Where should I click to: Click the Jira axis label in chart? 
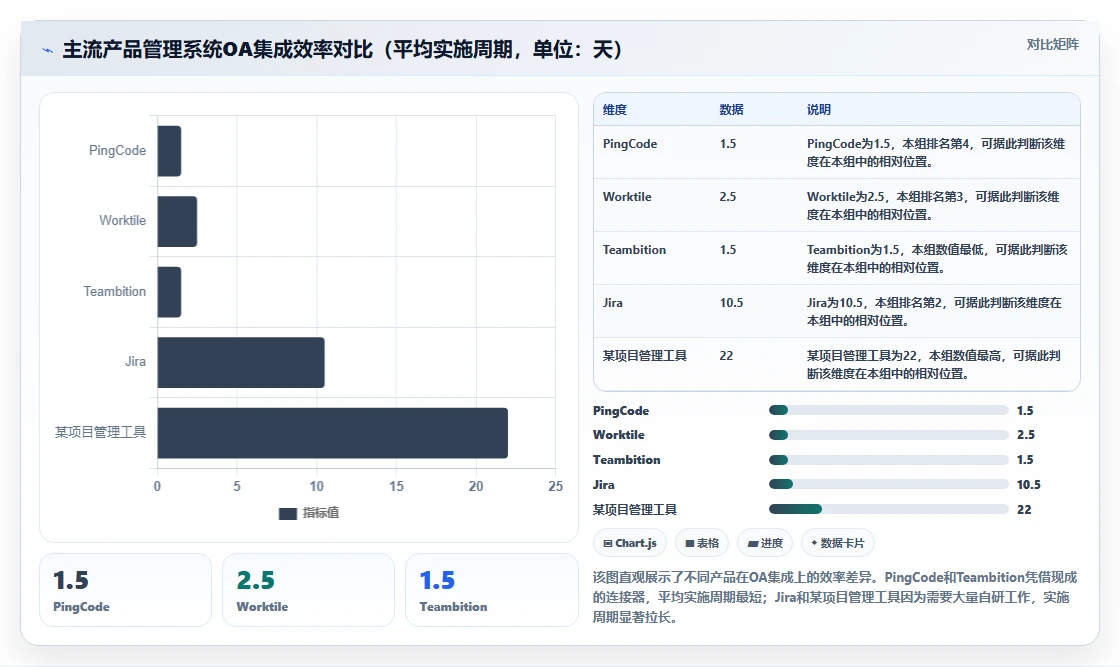(x=136, y=361)
